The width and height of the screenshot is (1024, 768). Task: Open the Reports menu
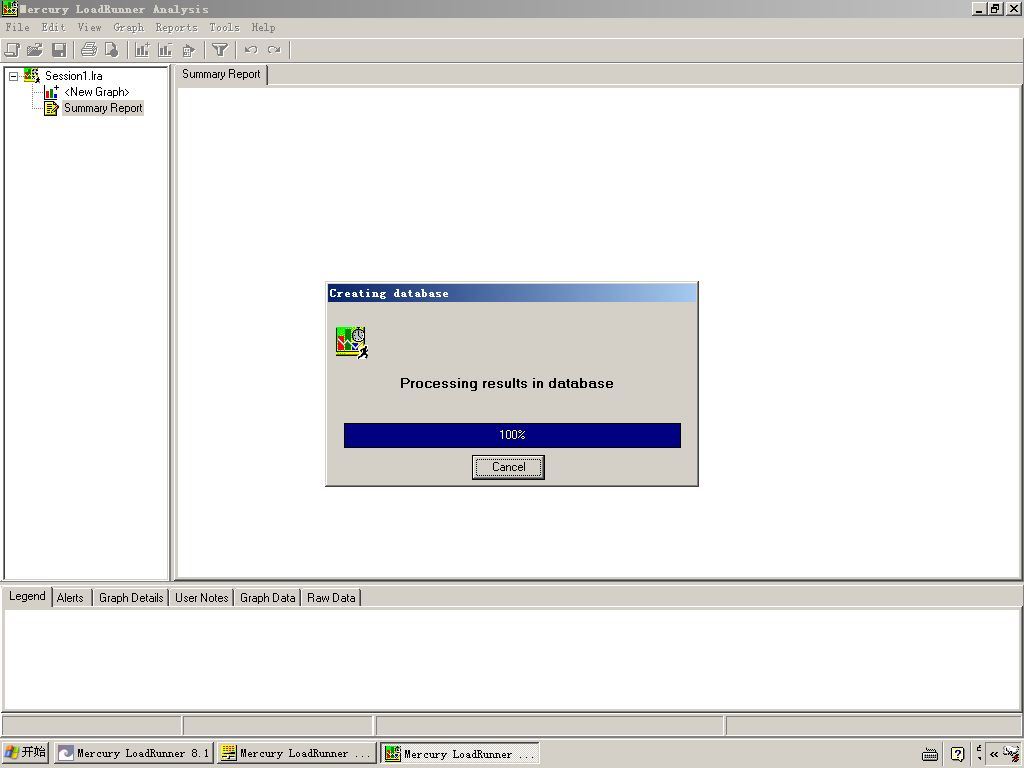pyautogui.click(x=176, y=27)
